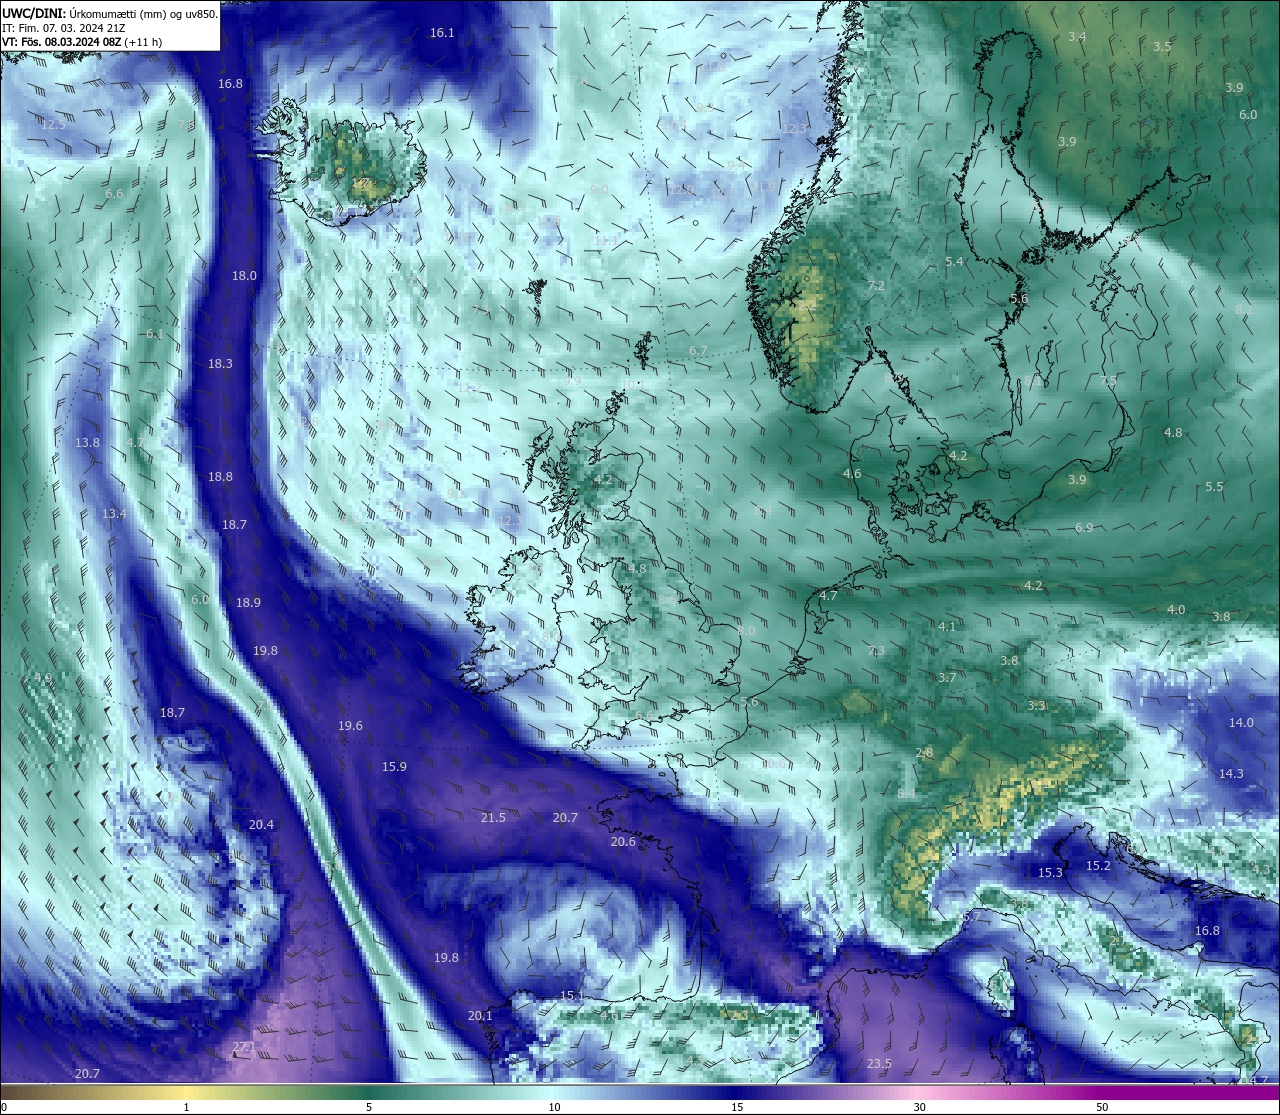This screenshot has height=1115, width=1280.
Task: Click the 13.8 value label
Action: tap(87, 443)
